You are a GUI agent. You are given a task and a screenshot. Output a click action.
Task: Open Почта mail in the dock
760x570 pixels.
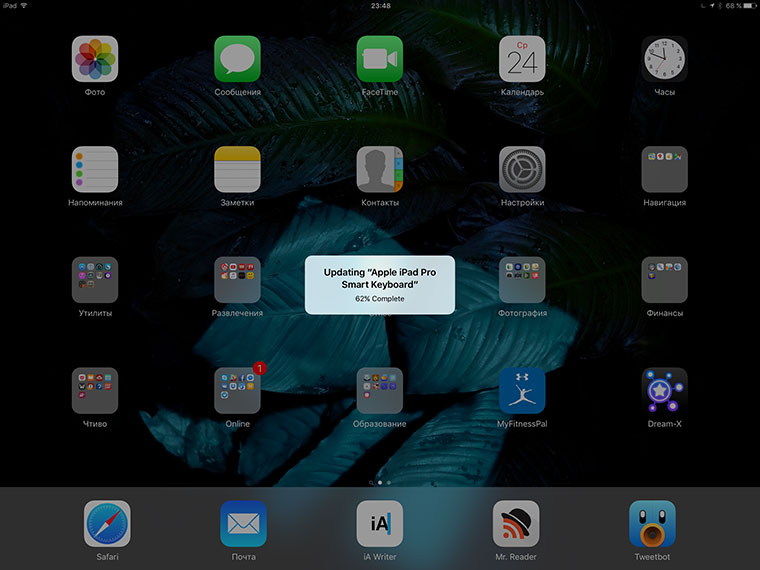pos(243,524)
